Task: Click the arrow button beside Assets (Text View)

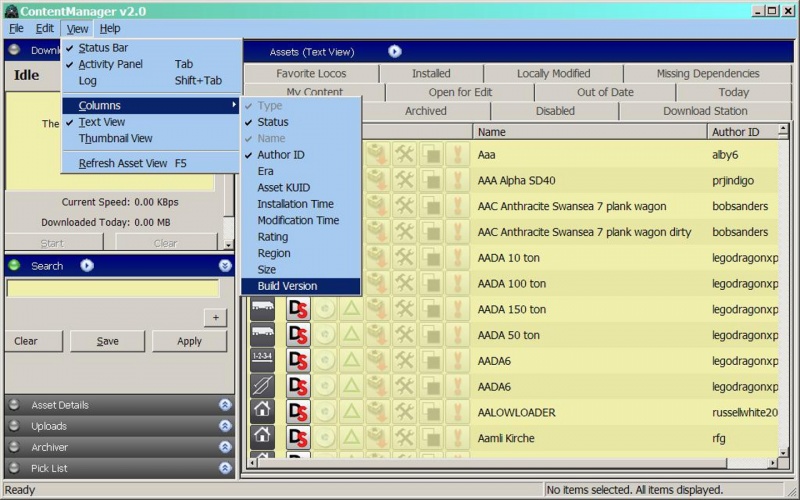Action: pos(394,52)
